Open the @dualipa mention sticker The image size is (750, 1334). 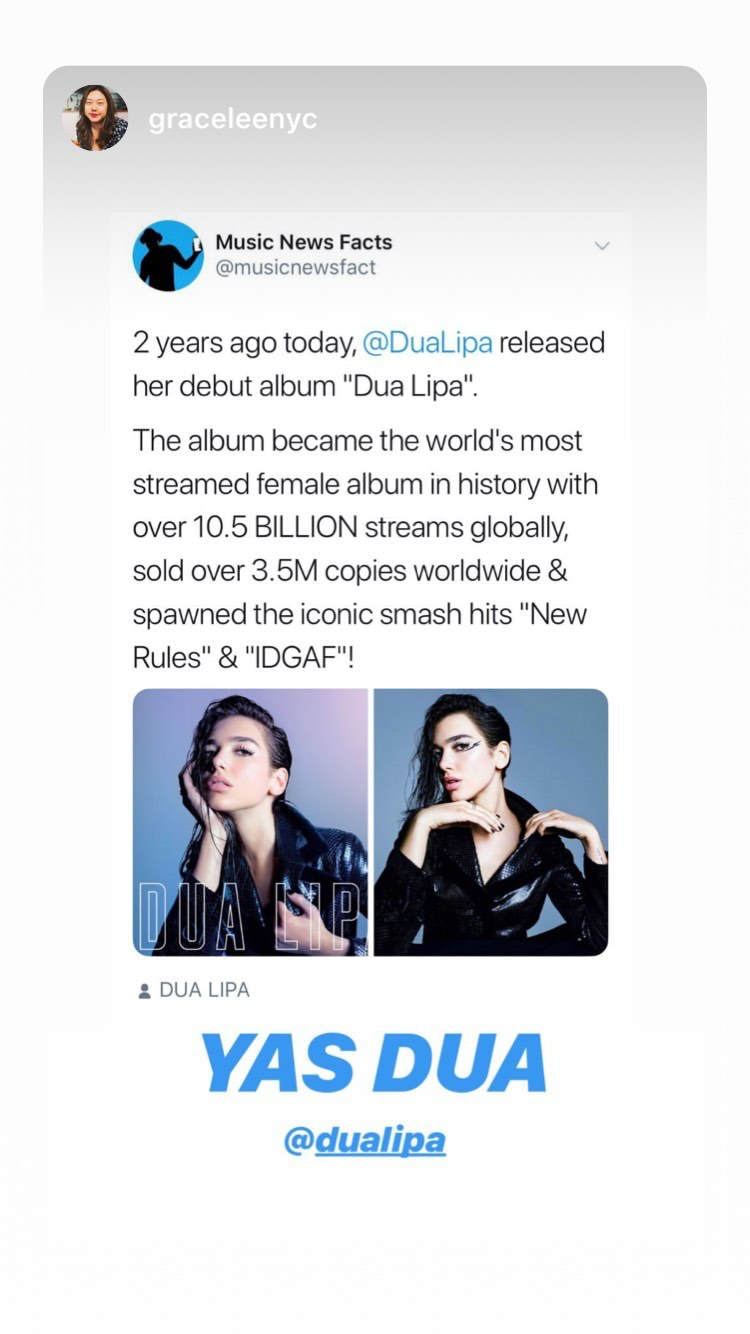(x=365, y=1141)
